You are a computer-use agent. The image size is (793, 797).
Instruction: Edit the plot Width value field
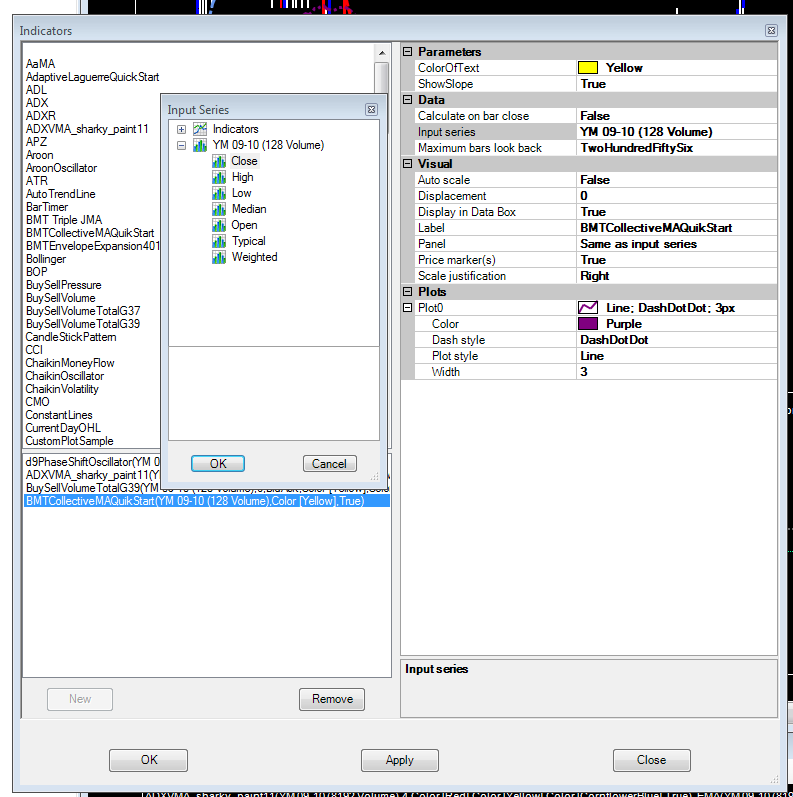677,372
